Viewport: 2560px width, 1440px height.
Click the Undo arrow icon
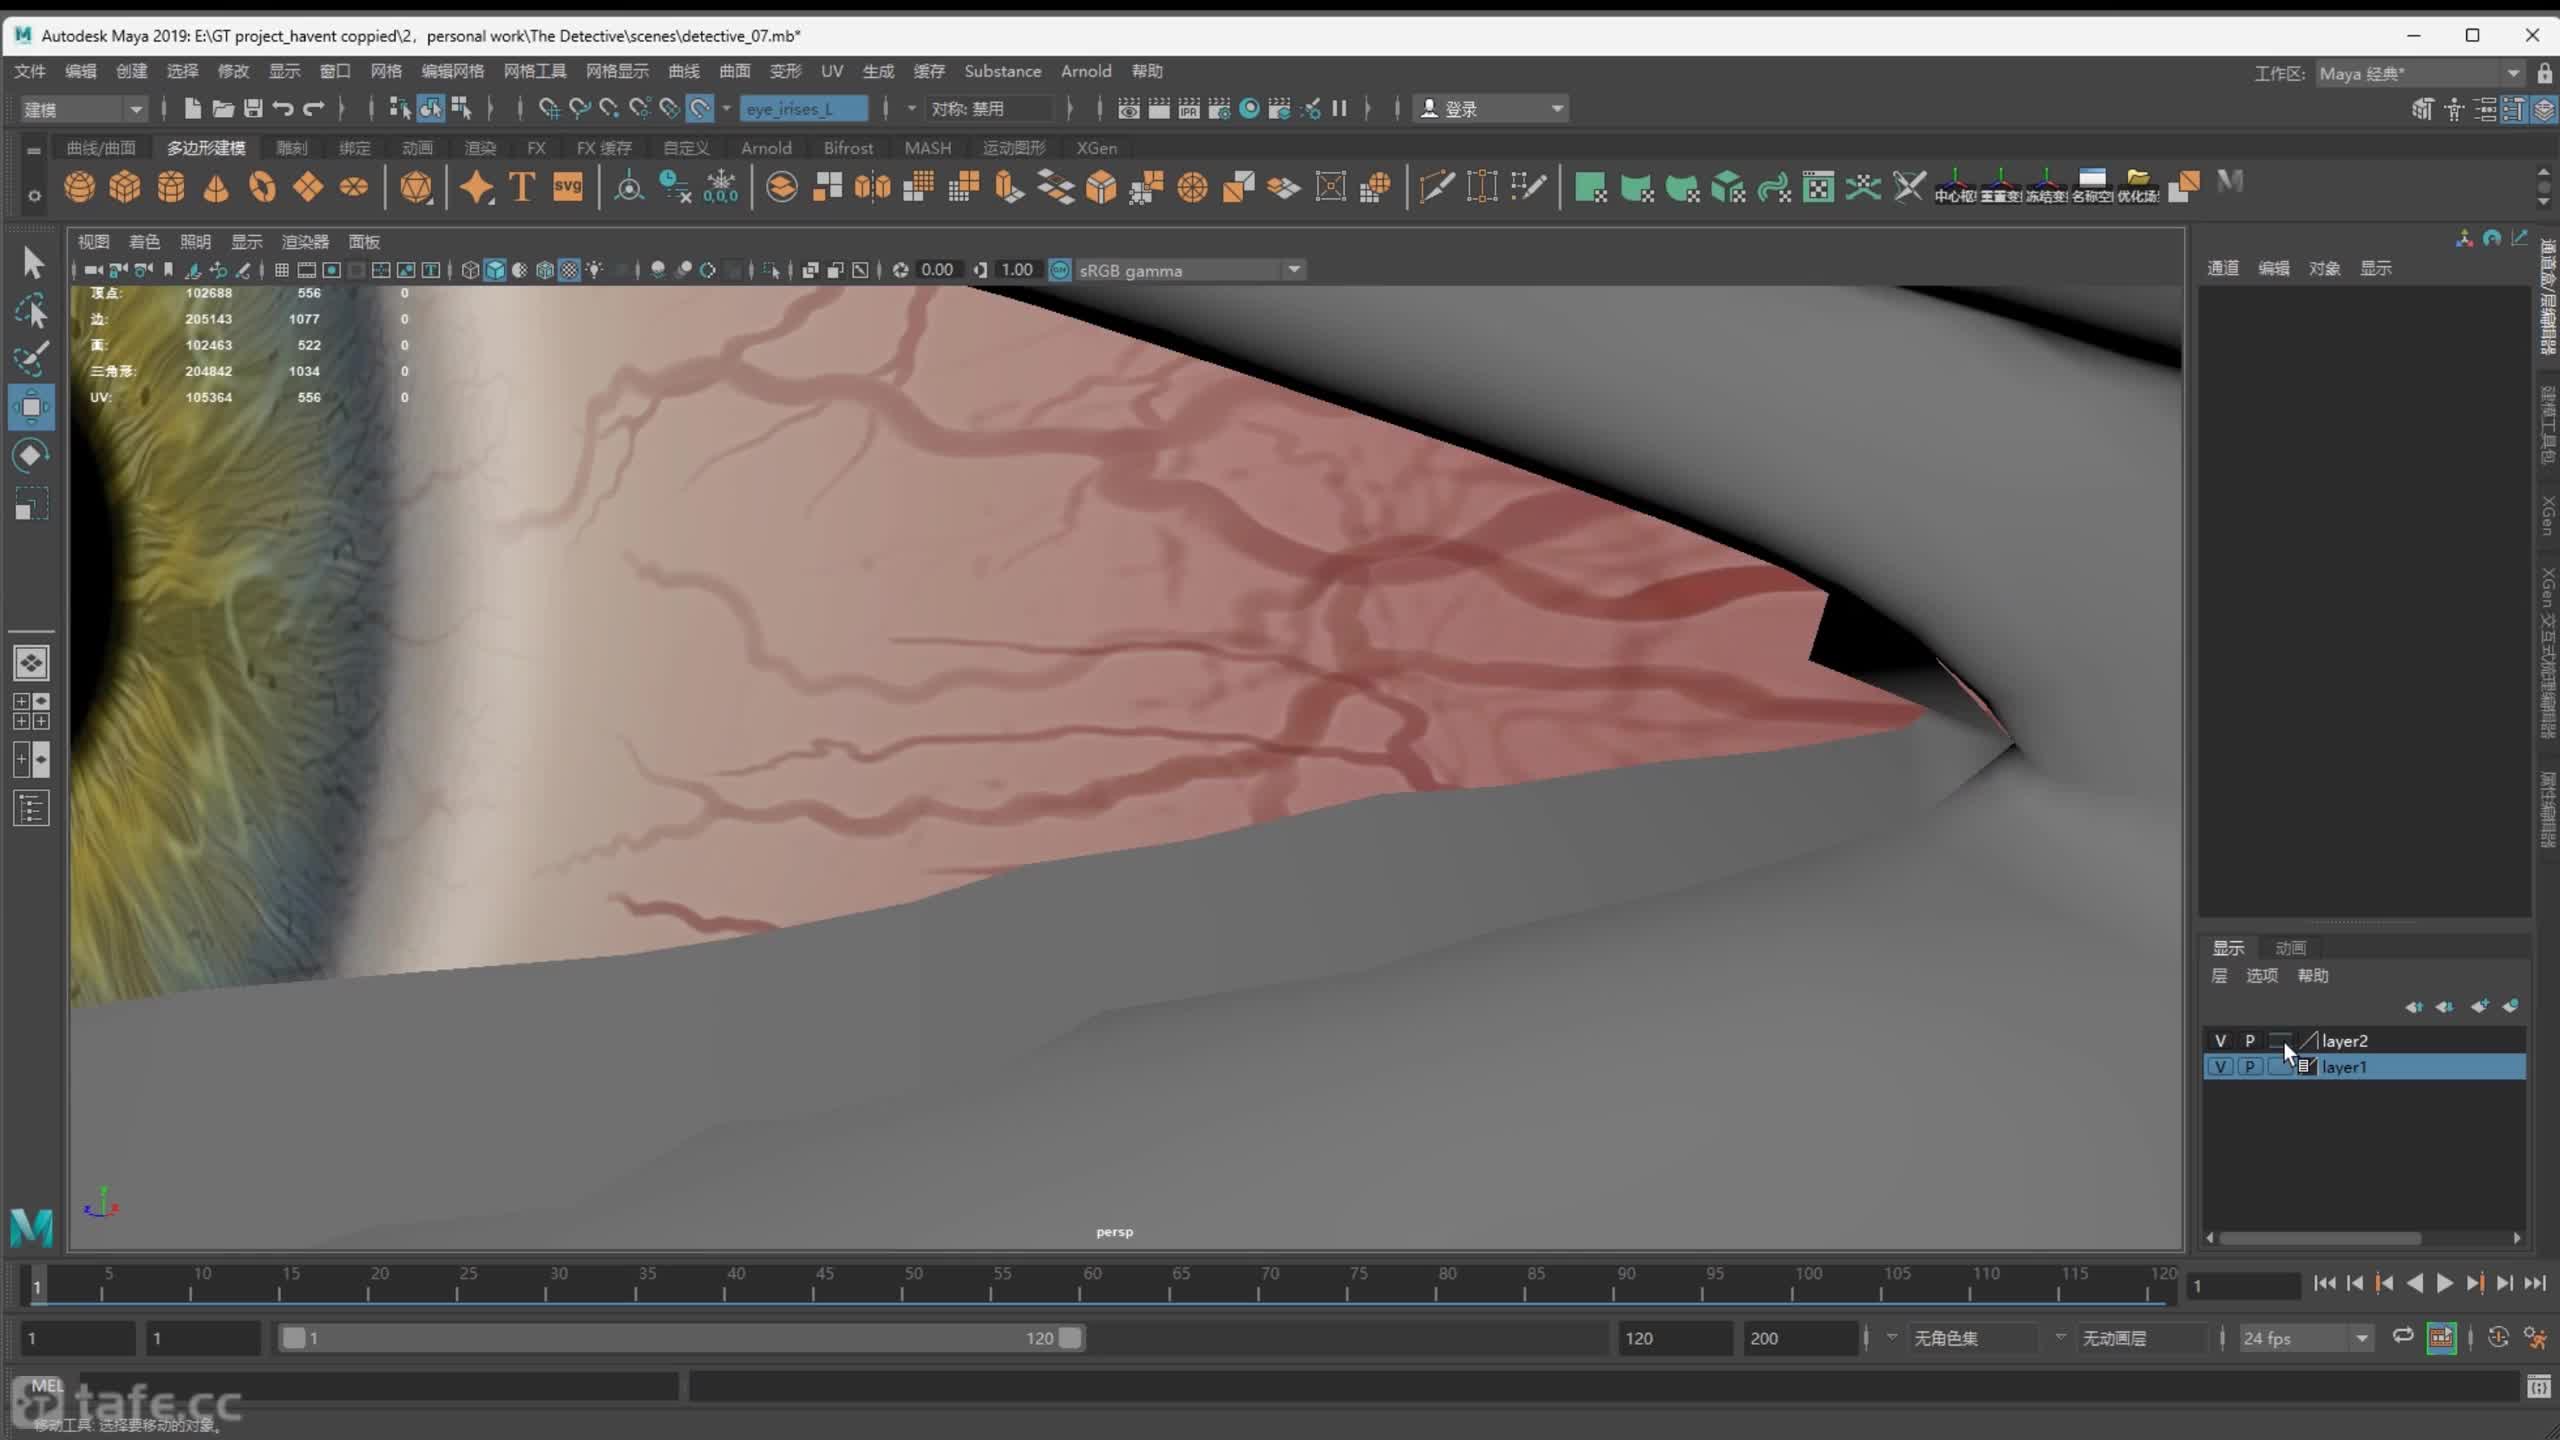(x=283, y=108)
